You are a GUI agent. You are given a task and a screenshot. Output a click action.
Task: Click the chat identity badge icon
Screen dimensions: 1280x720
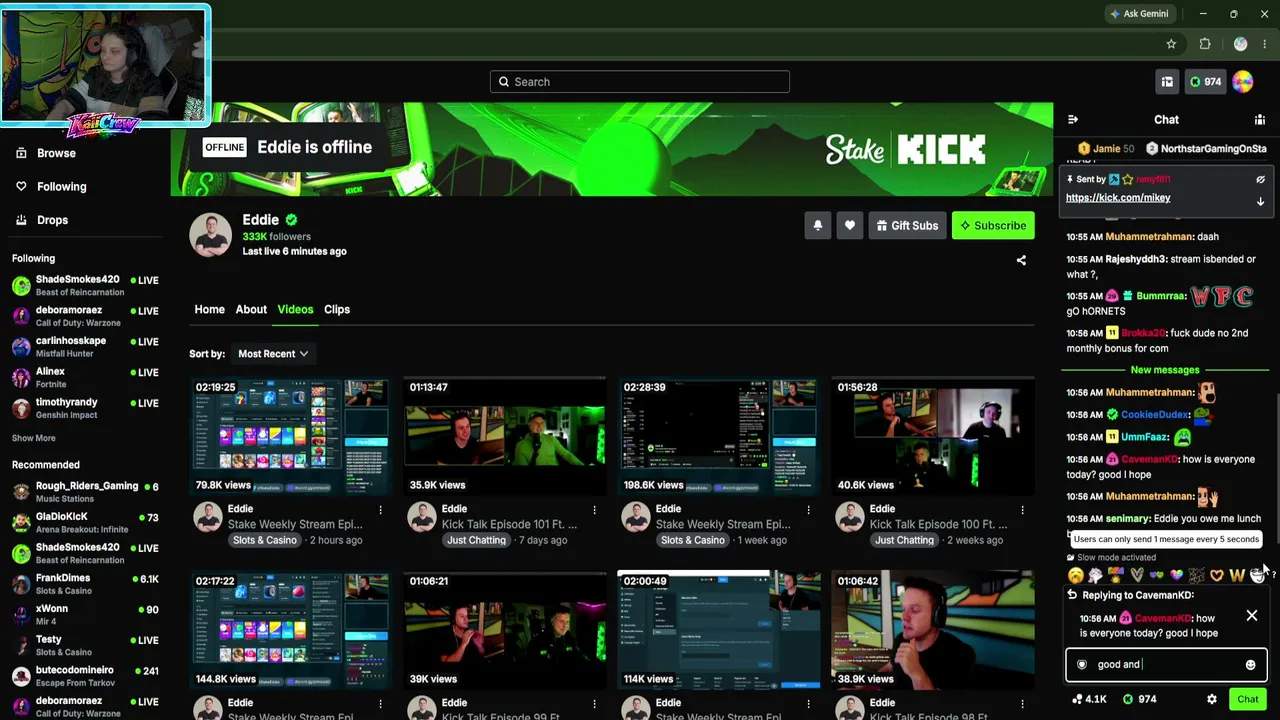pos(1081,665)
